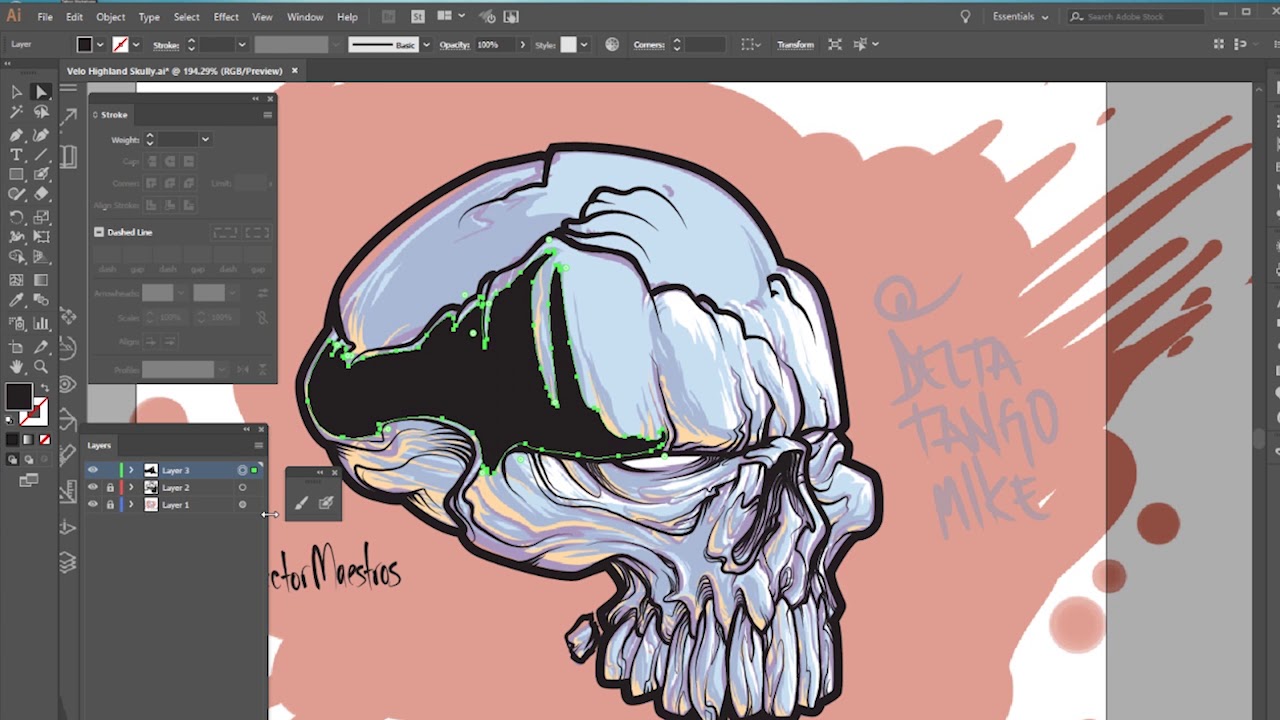
Task: Expand Layer 2 contents
Action: [x=131, y=488]
